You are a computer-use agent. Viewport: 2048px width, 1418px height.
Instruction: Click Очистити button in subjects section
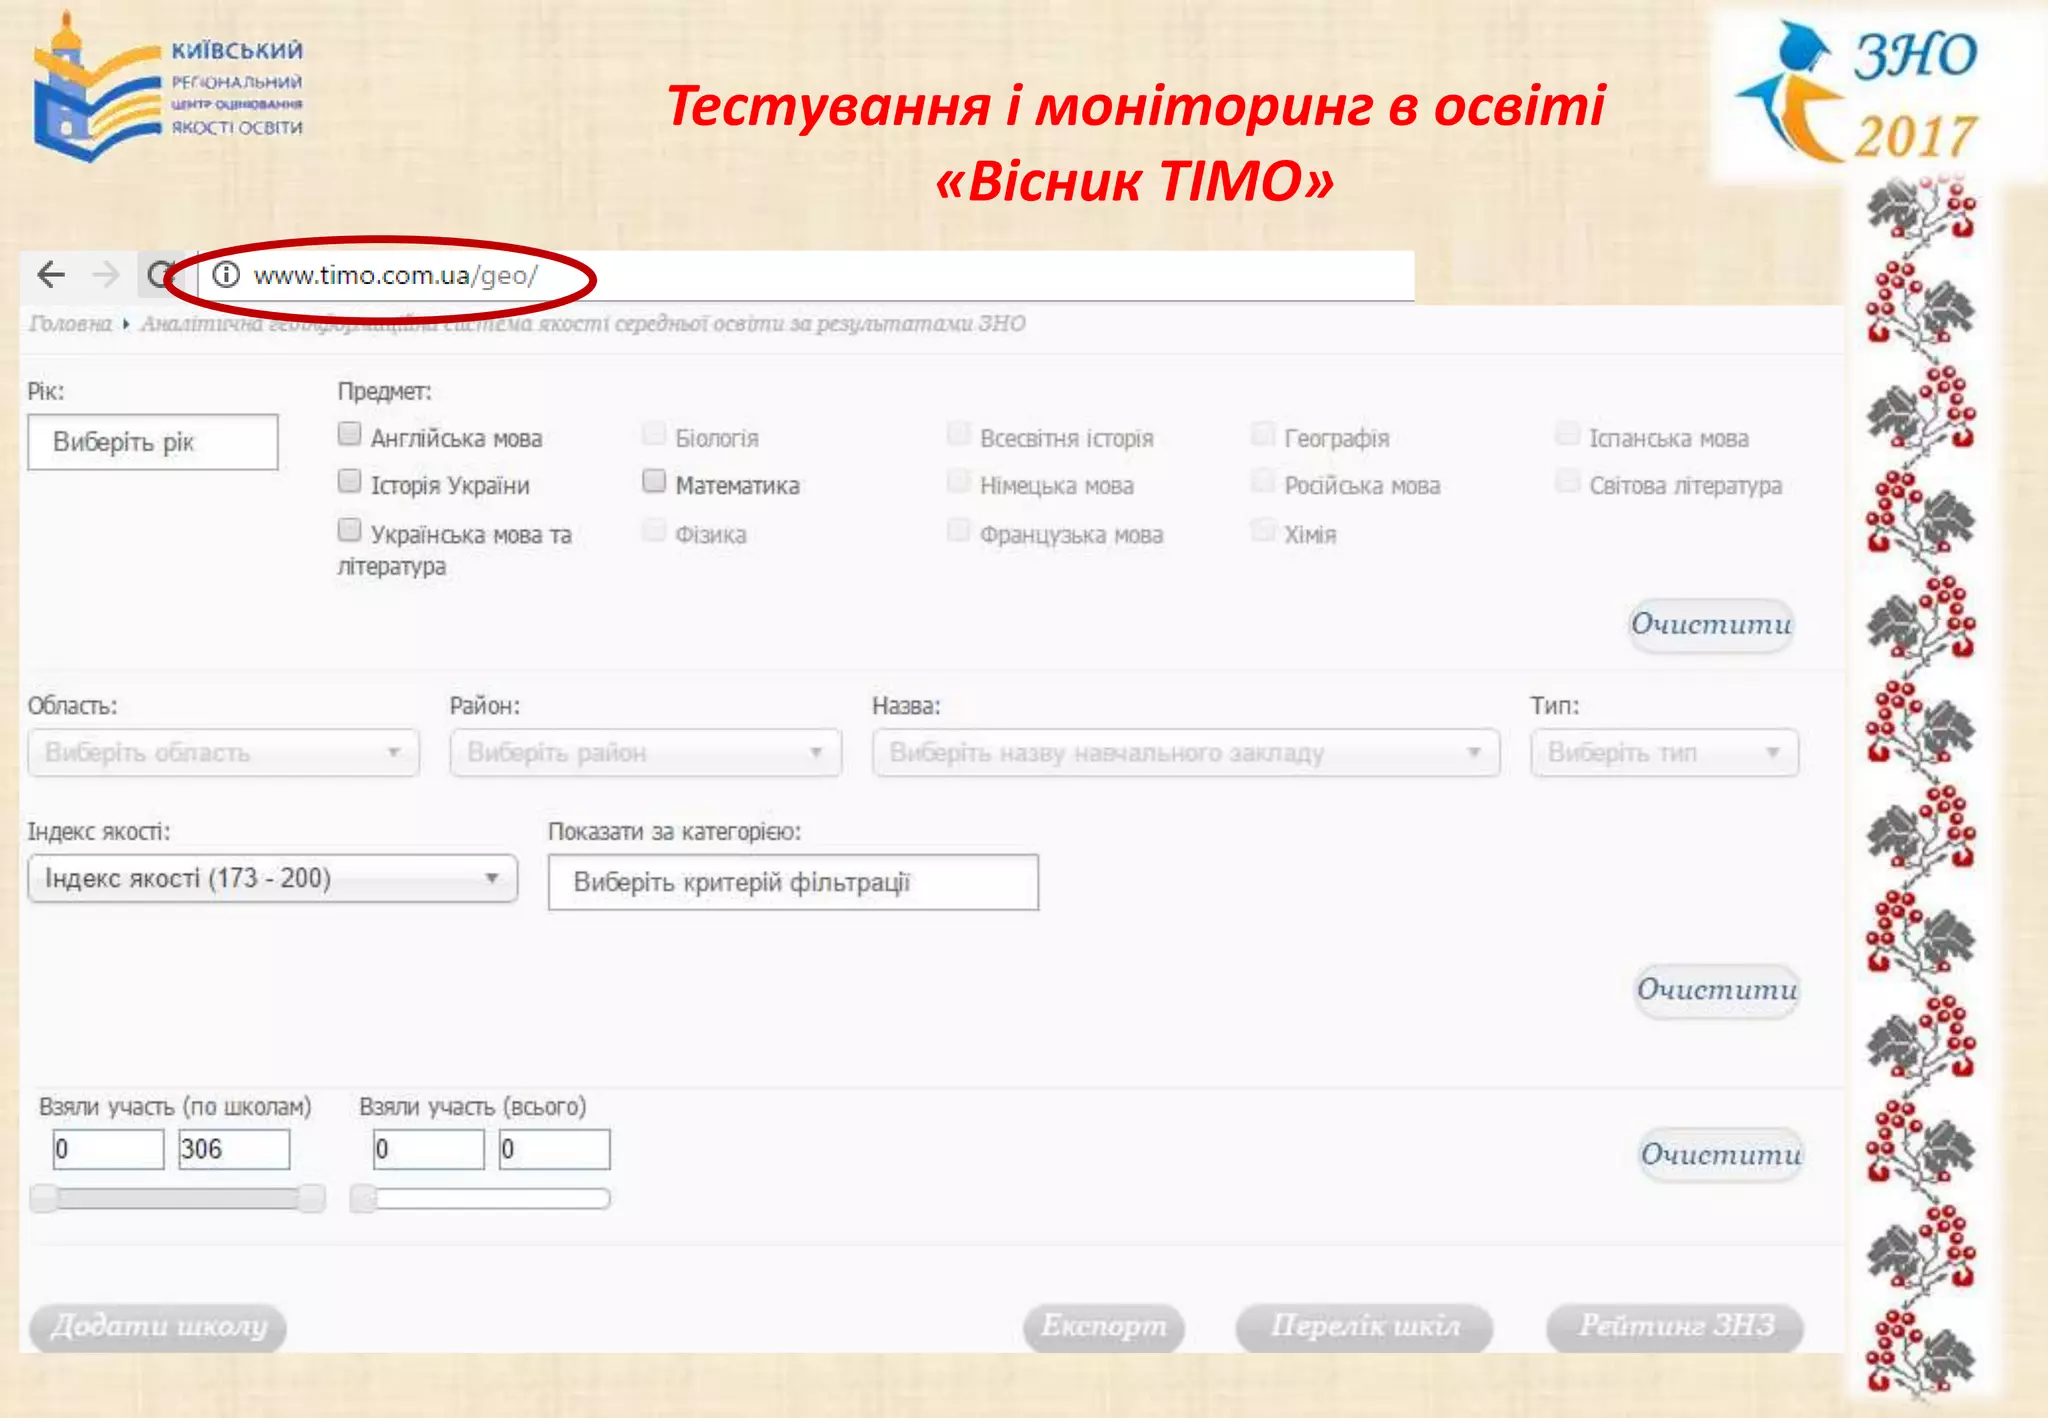1711,625
